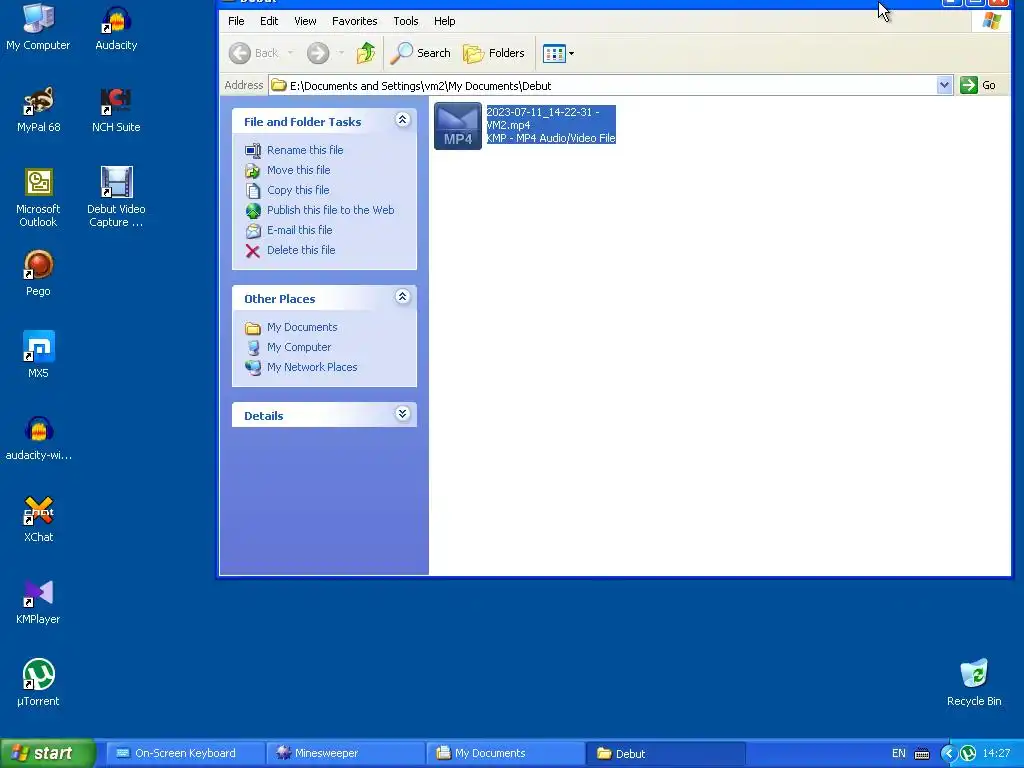Image resolution: width=1024 pixels, height=768 pixels.
Task: Expand the Details panel
Action: point(402,413)
